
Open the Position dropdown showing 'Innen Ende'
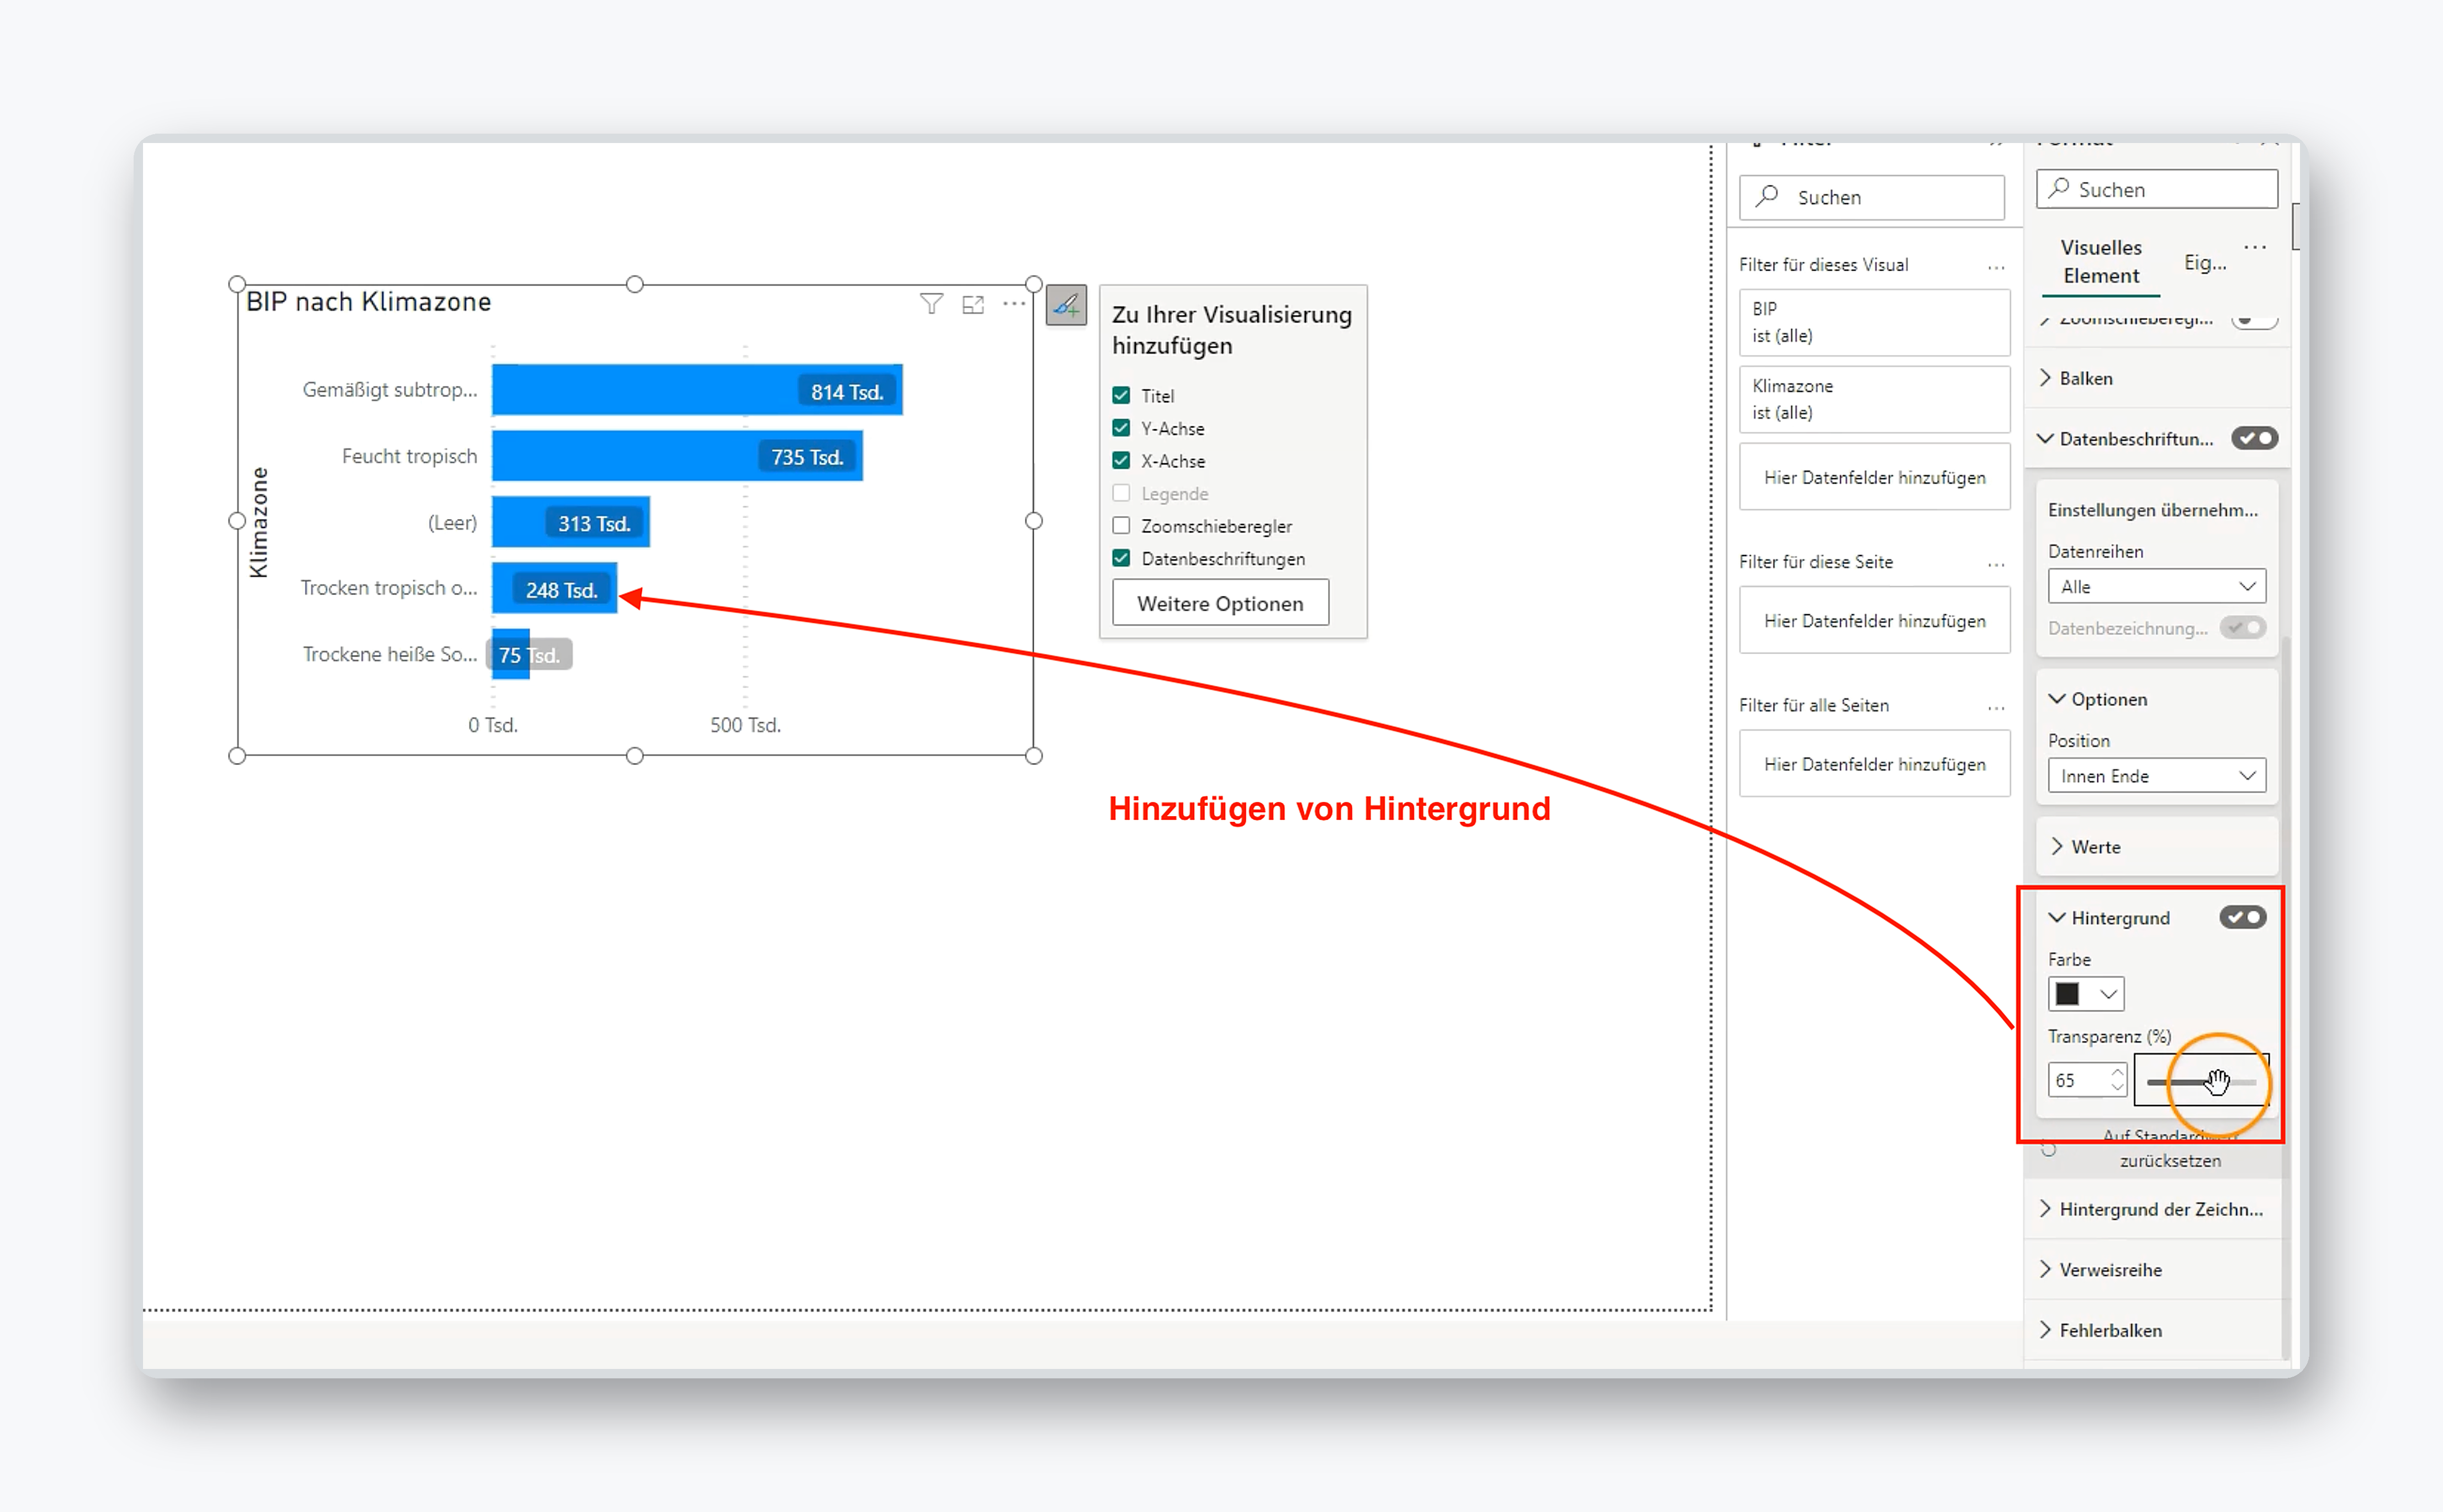click(2156, 775)
